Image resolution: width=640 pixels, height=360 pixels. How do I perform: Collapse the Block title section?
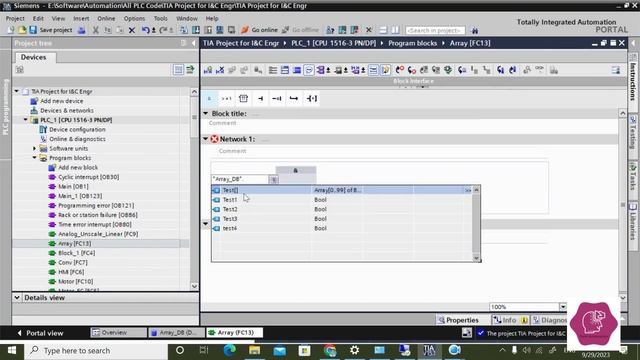click(x=206, y=113)
